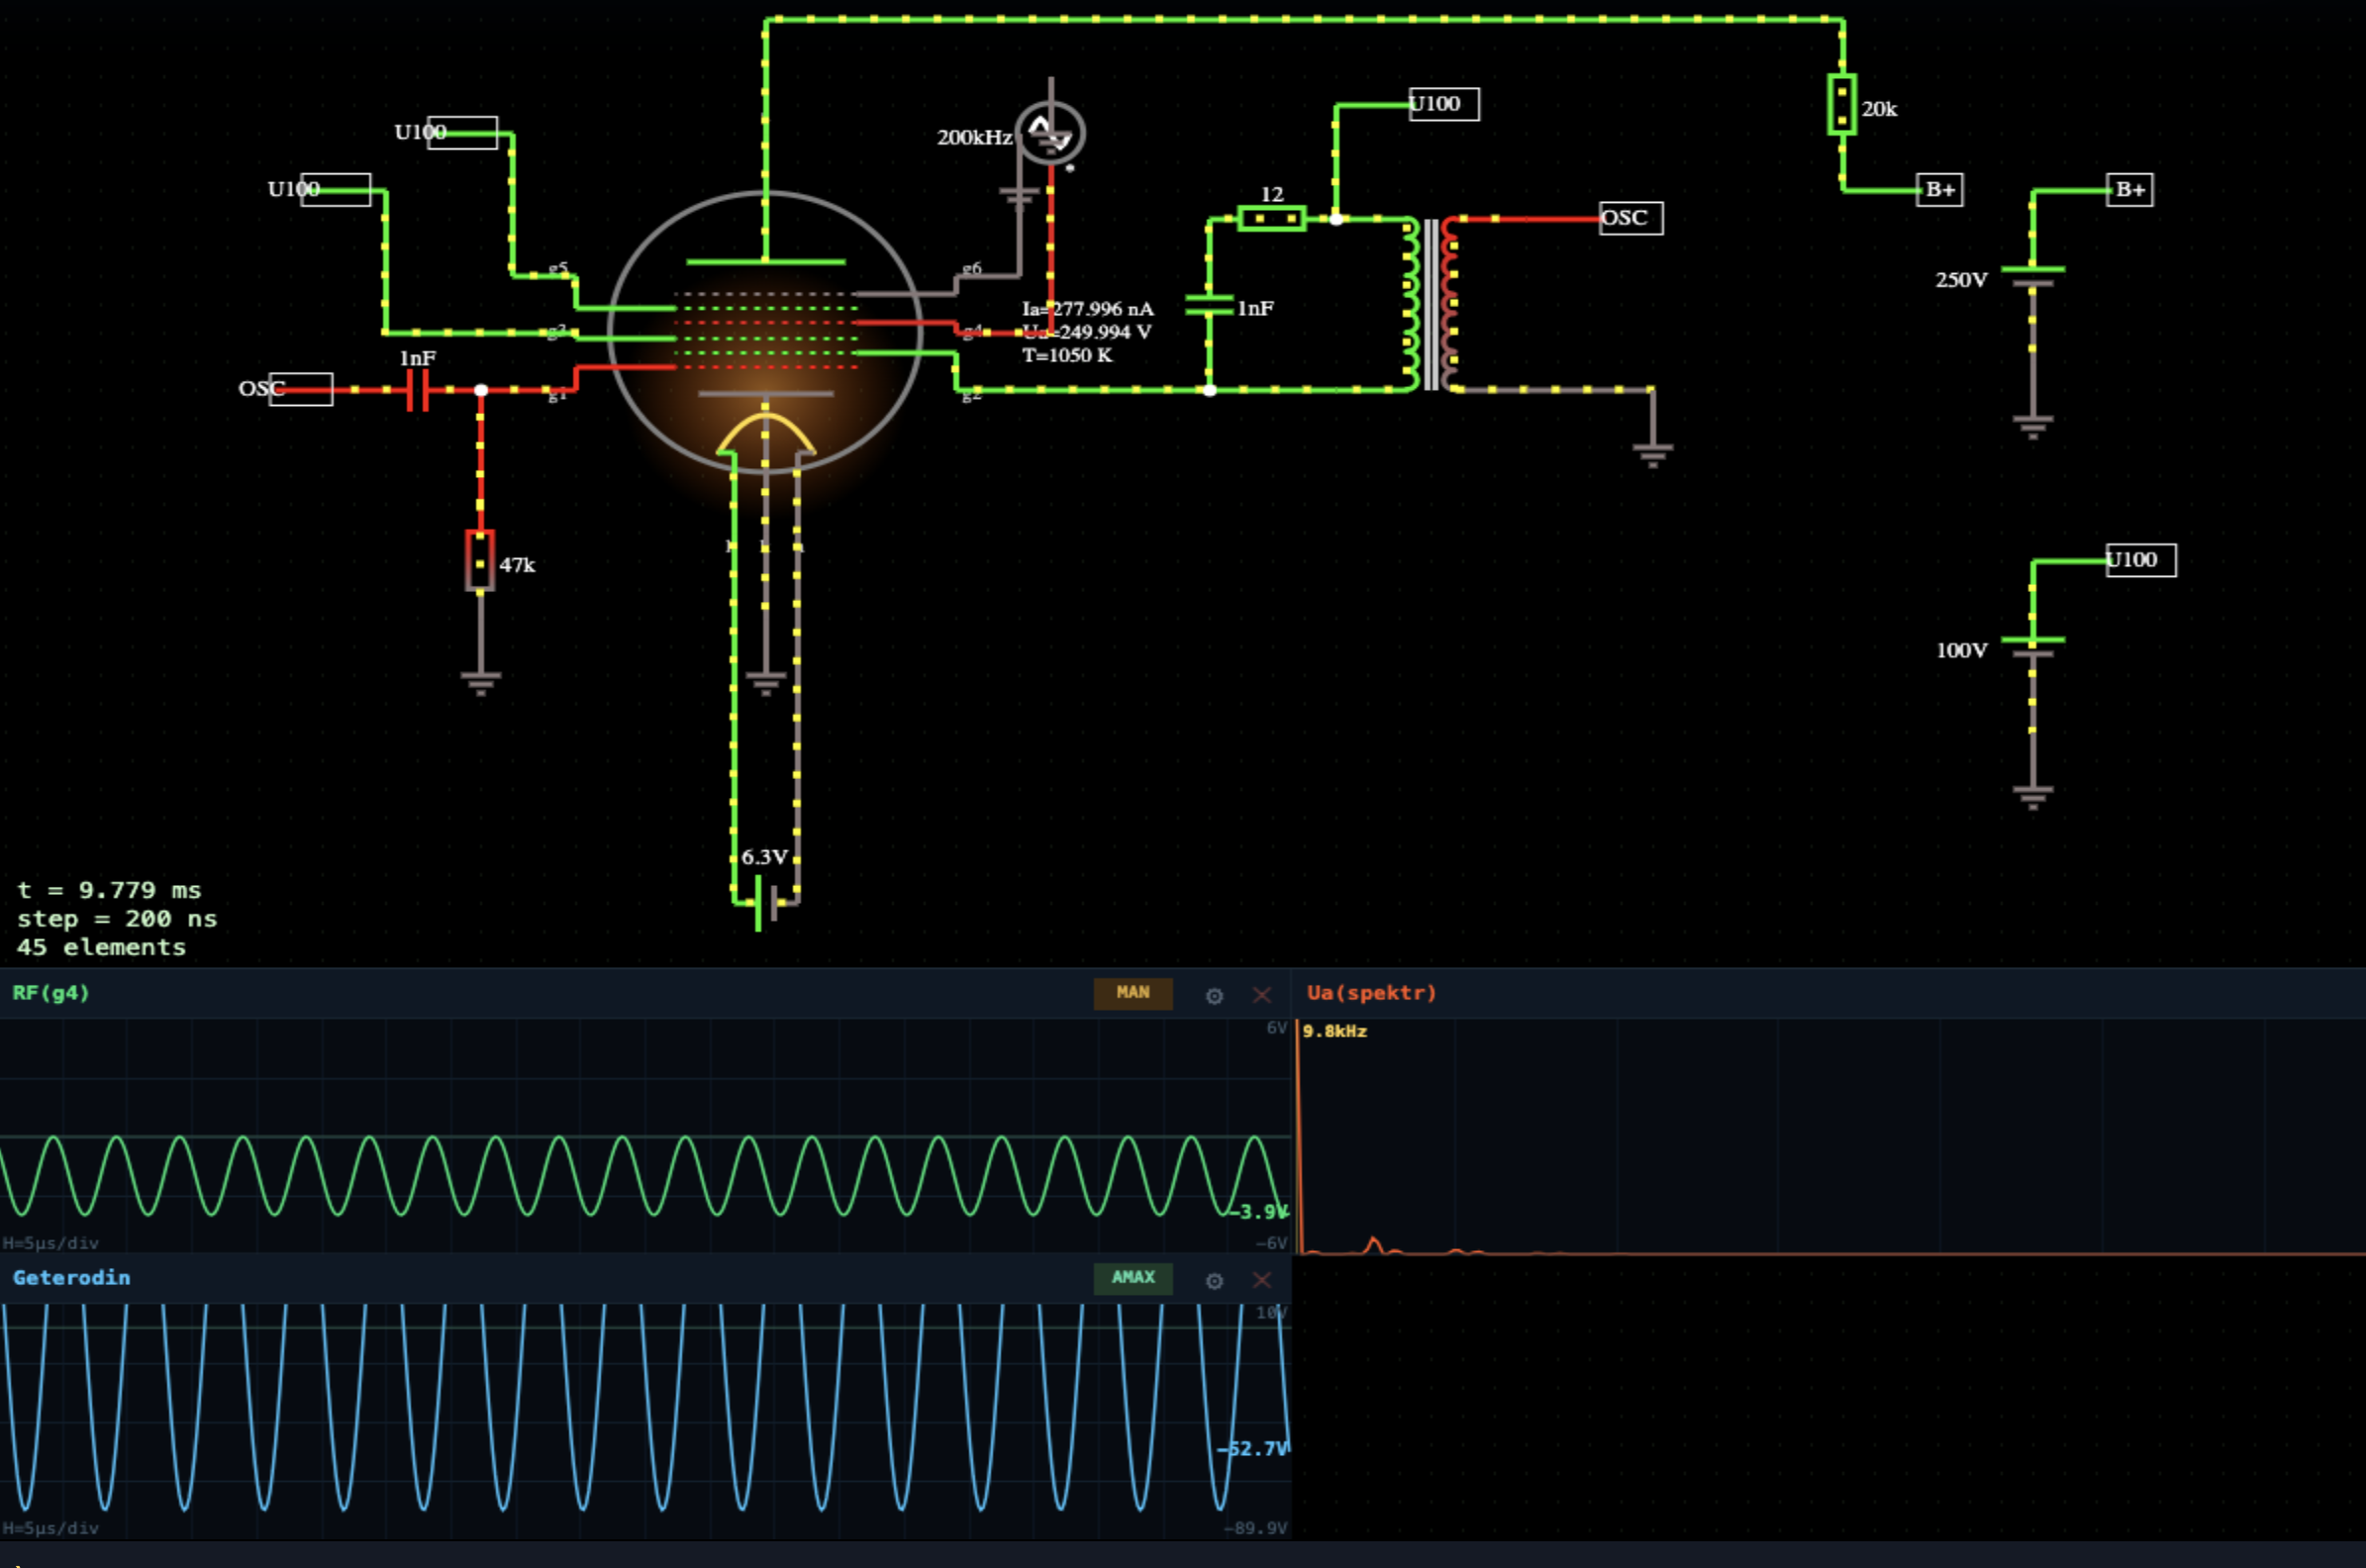This screenshot has height=1568, width=2366.
Task: Click the 9.8kHz spectrum peak label
Action: coord(1334,1031)
